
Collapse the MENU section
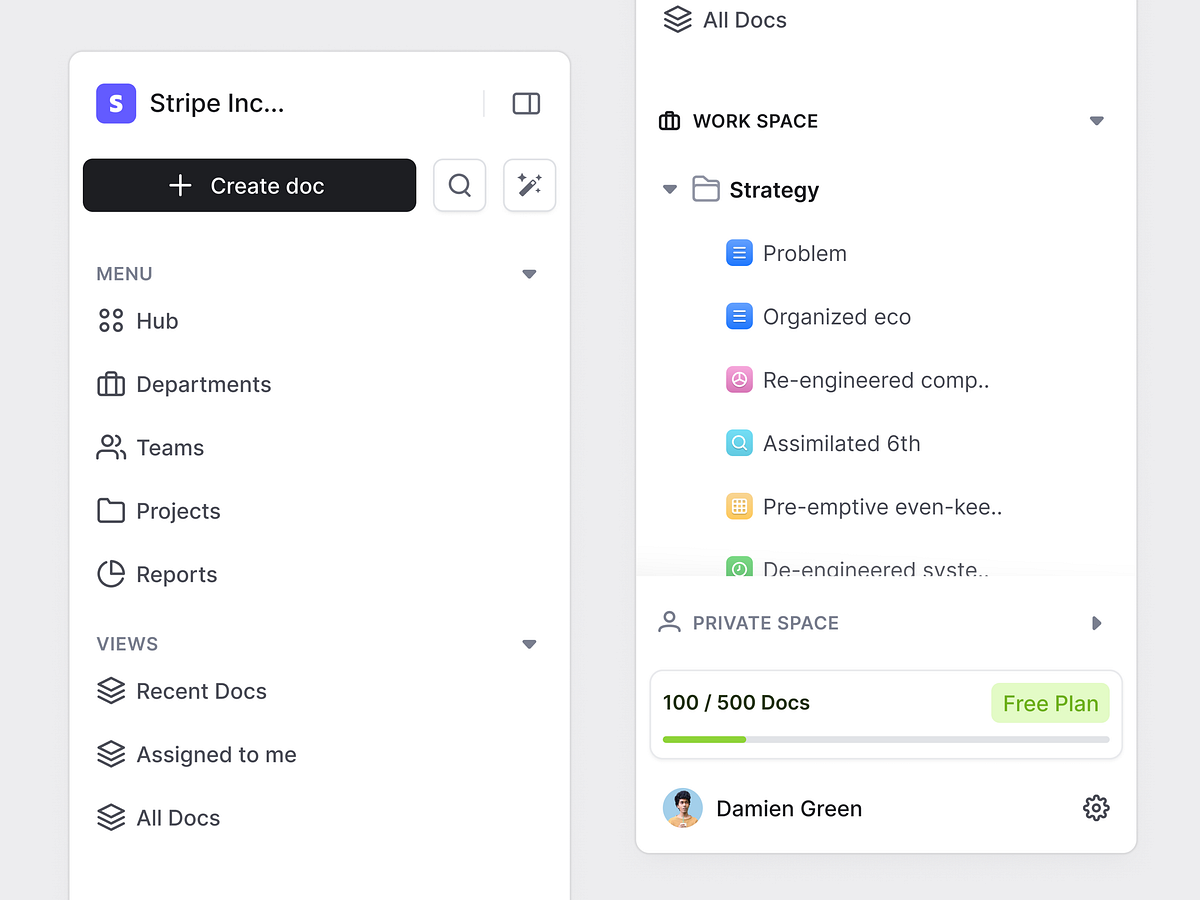[x=529, y=273]
